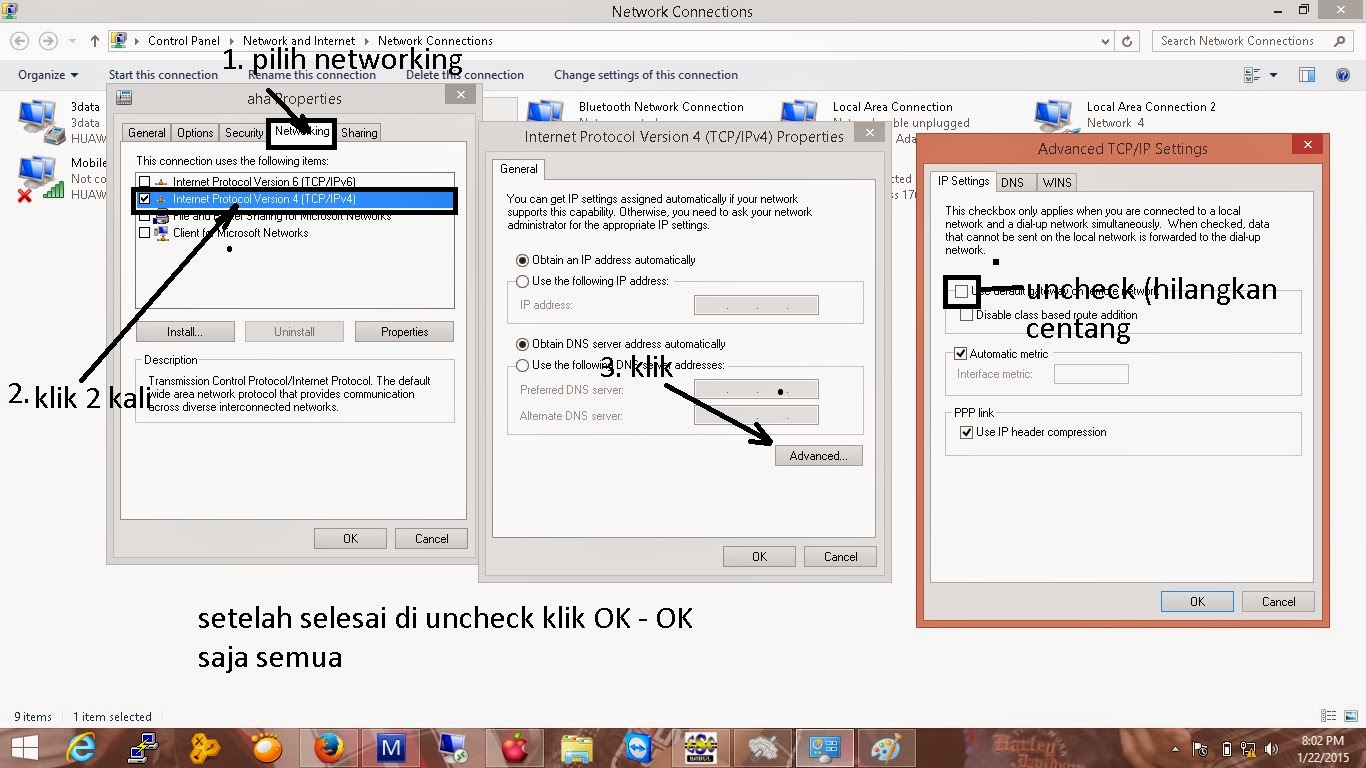Screen dimensions: 1366x768
Task: Click the Search Network Connections box
Action: (x=1245, y=41)
